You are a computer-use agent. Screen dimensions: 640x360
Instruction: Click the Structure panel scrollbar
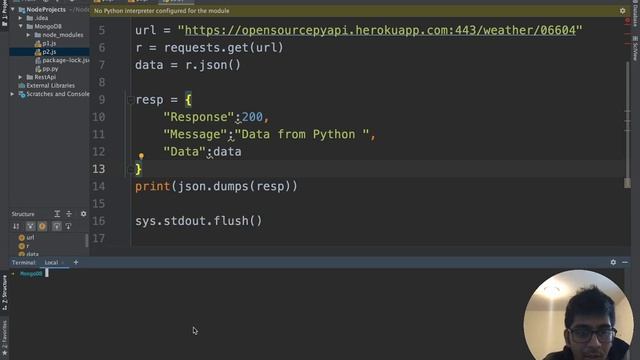click(x=87, y=241)
